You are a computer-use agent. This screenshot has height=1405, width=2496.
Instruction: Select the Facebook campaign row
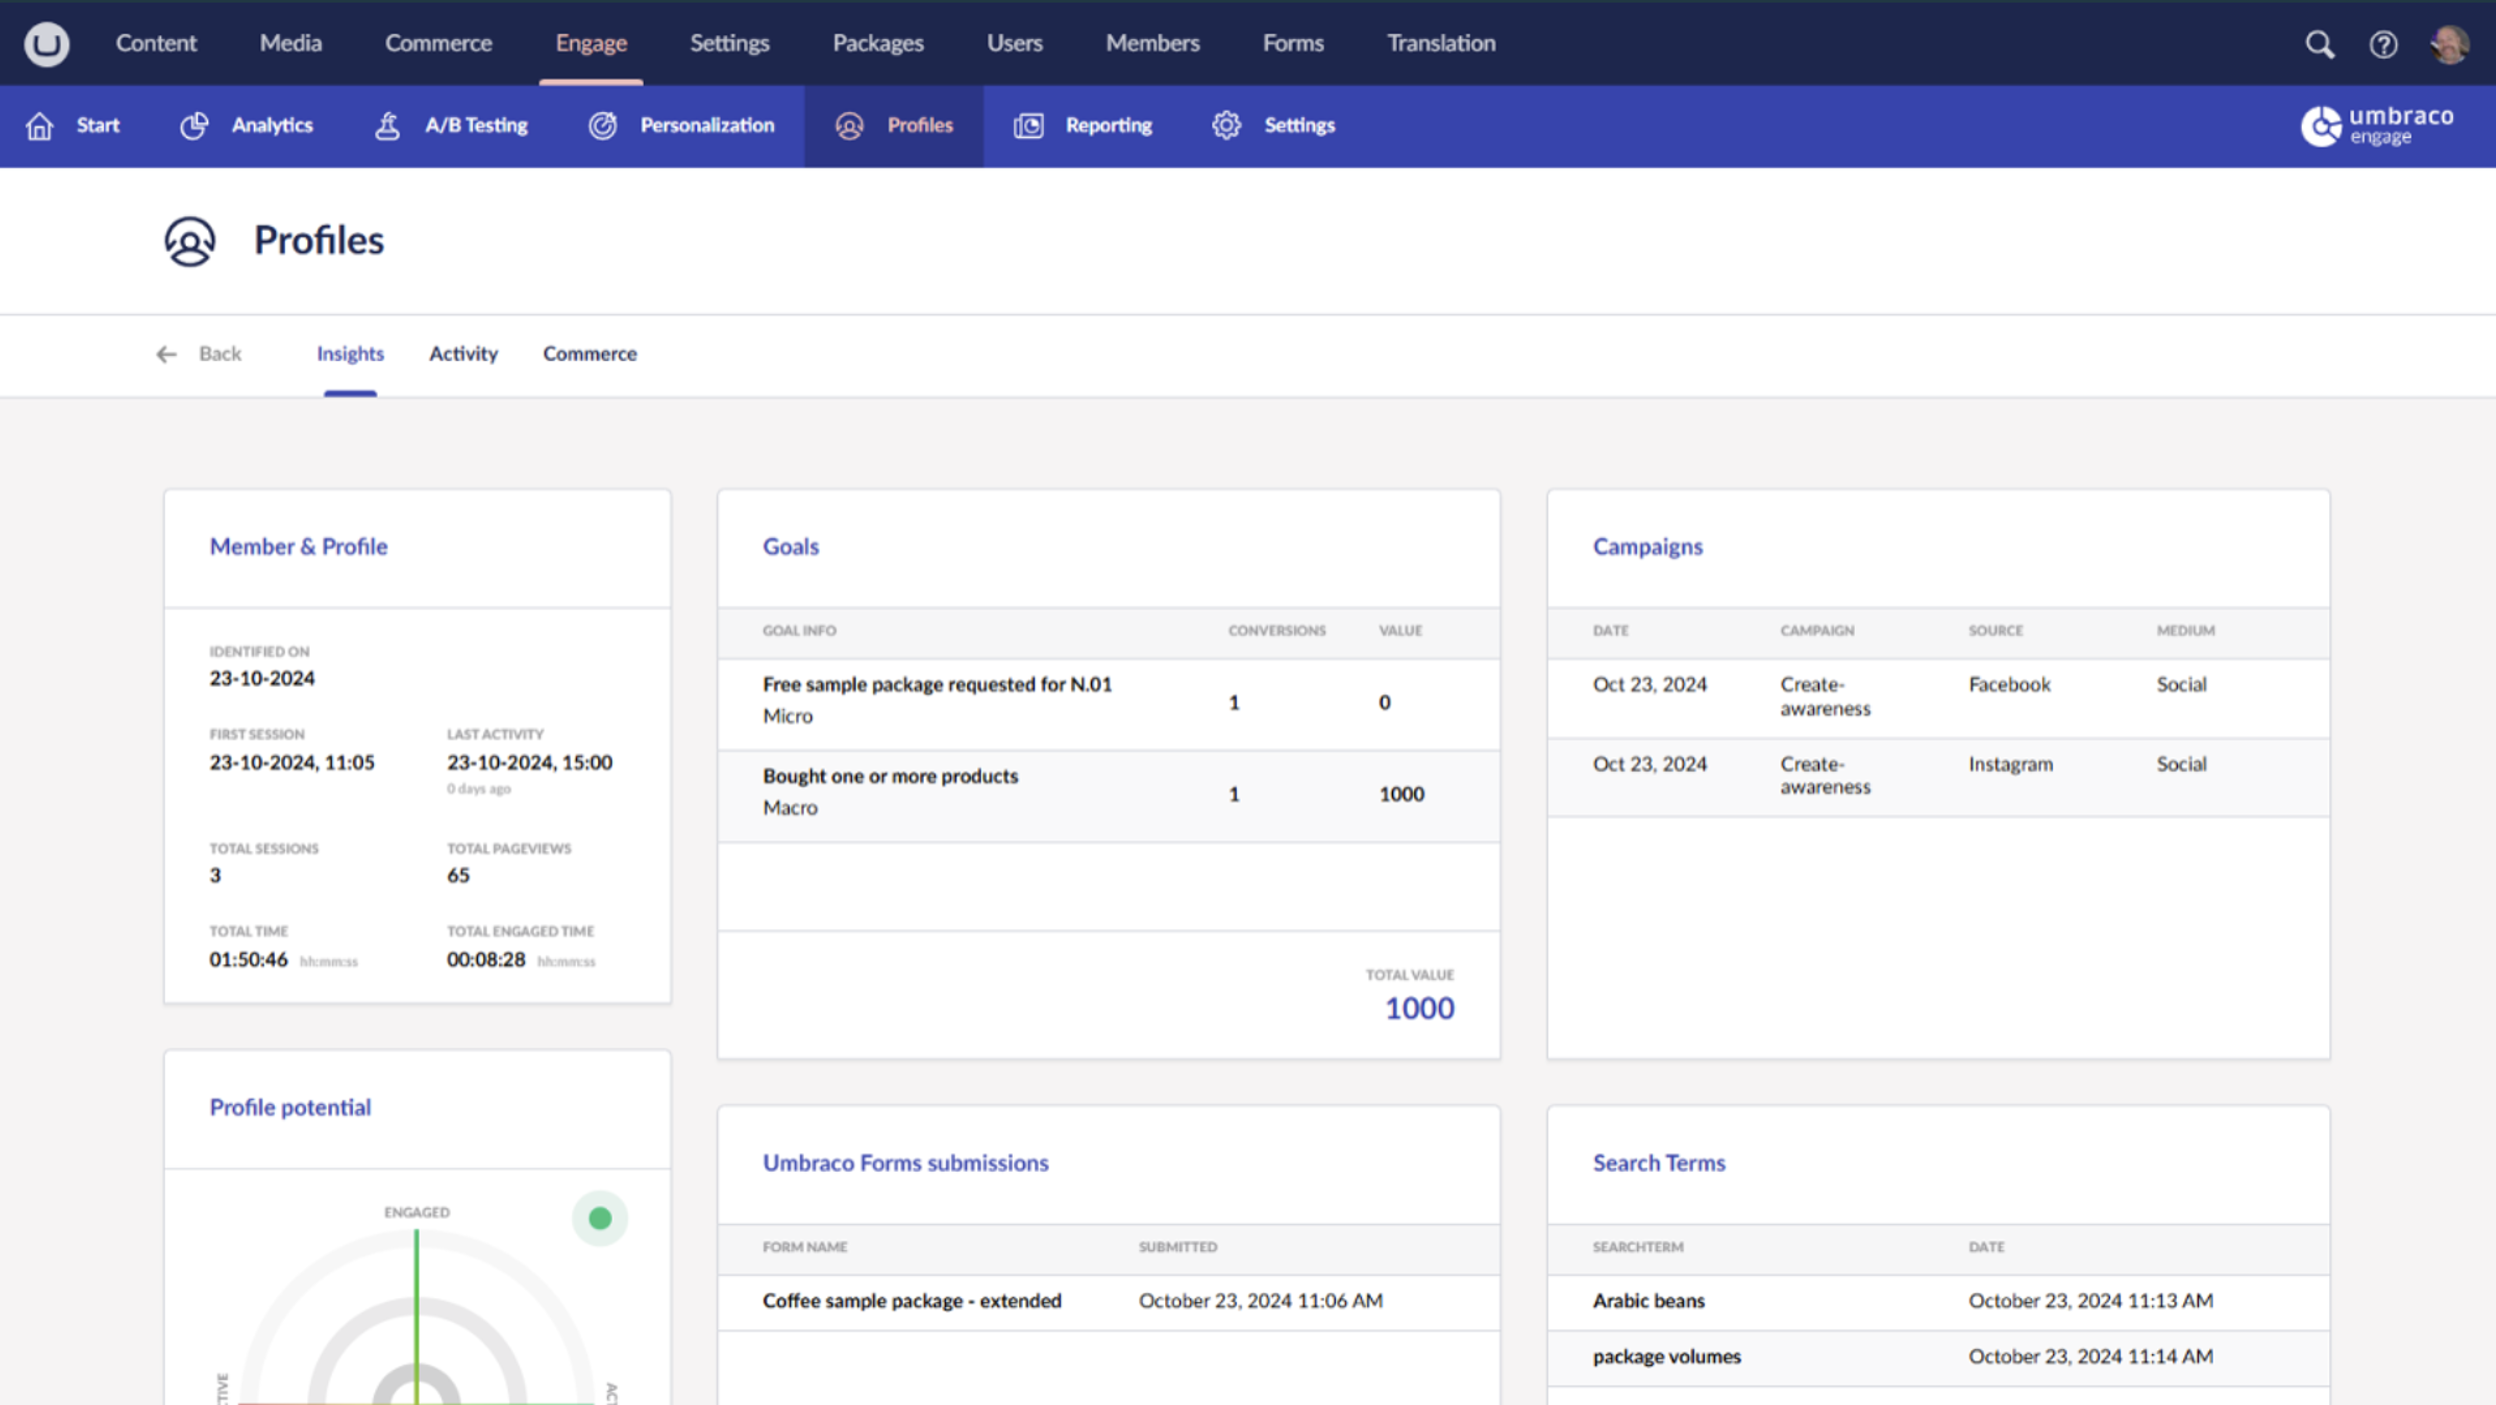pyautogui.click(x=1938, y=698)
